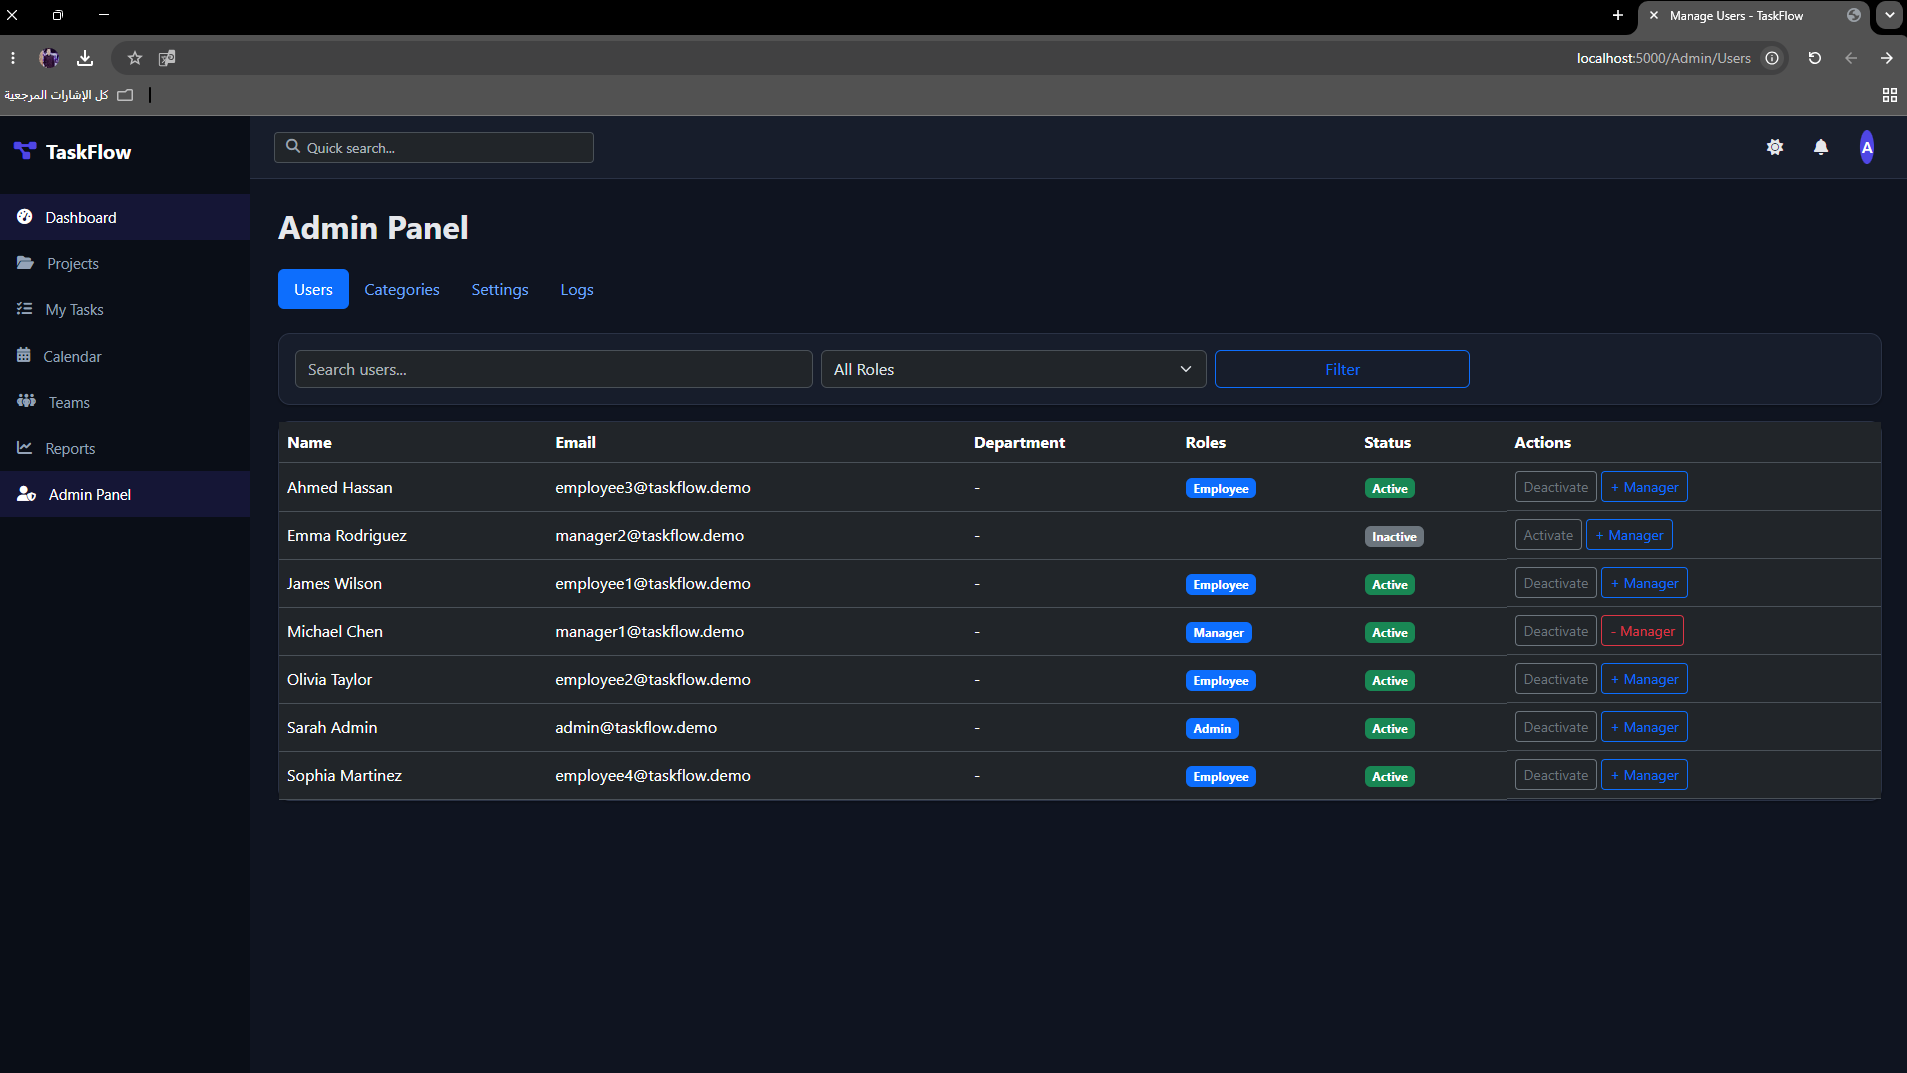Click the Admin role badge
The height and width of the screenshot is (1073, 1907).
coord(1212,728)
